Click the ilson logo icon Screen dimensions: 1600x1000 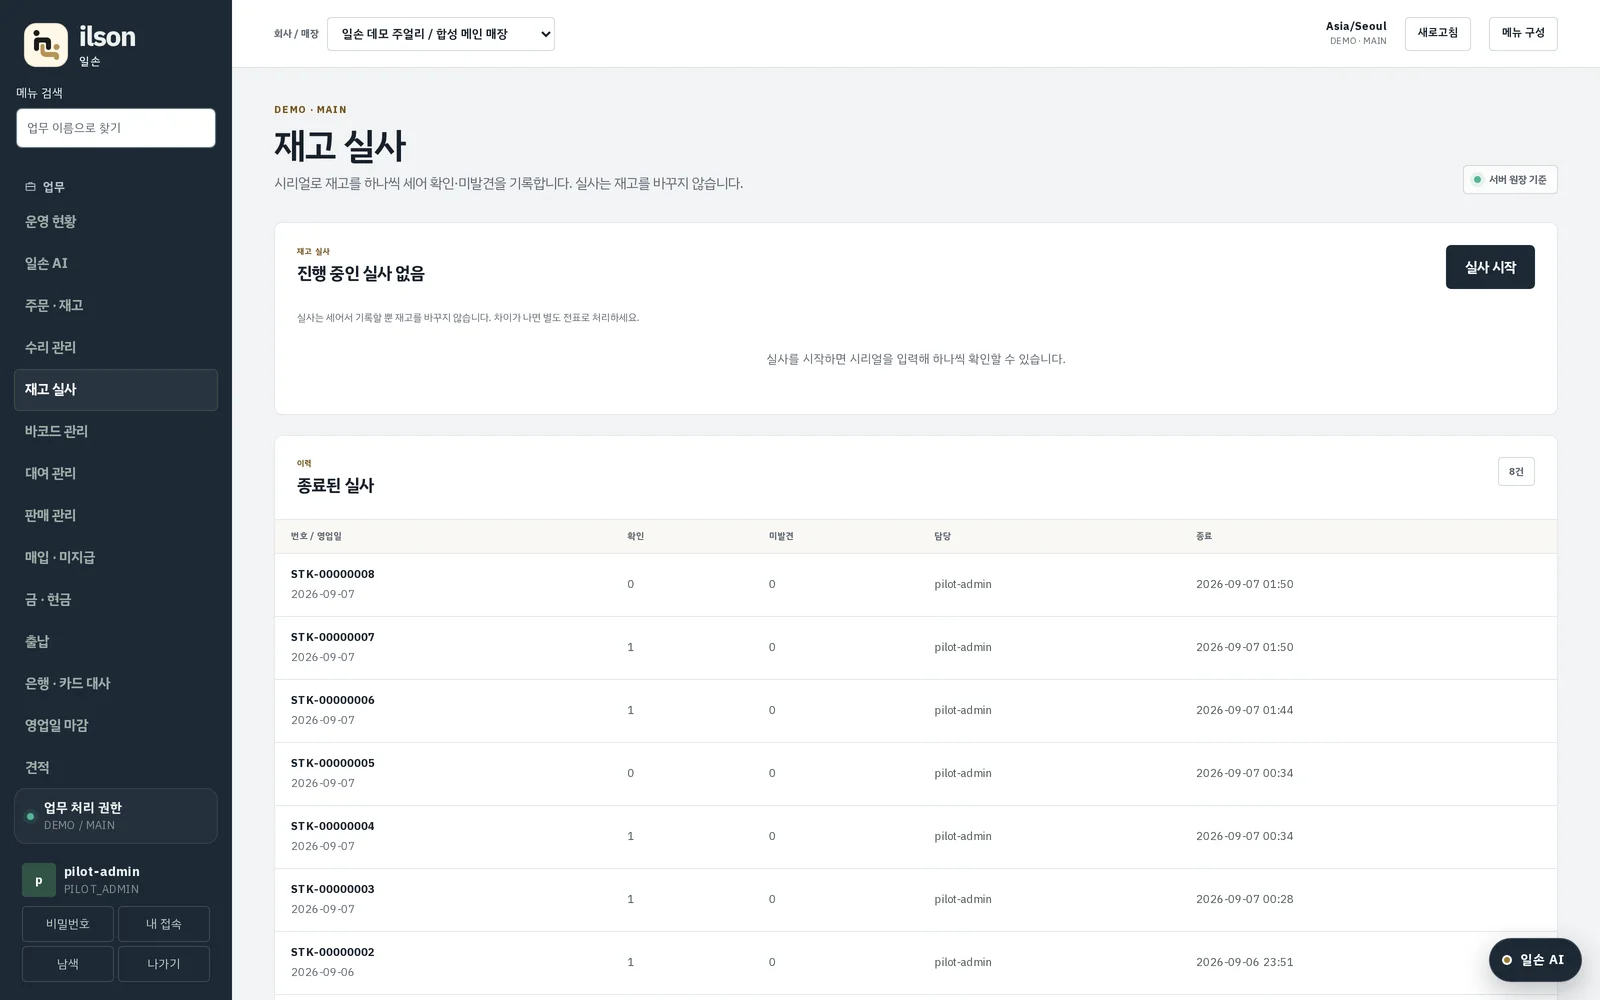coord(46,45)
